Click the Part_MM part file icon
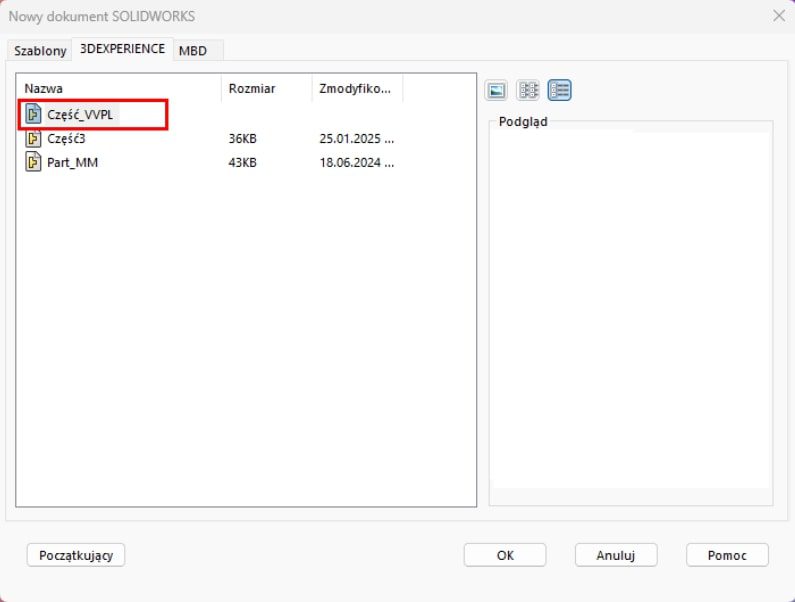This screenshot has width=795, height=602. (x=33, y=162)
